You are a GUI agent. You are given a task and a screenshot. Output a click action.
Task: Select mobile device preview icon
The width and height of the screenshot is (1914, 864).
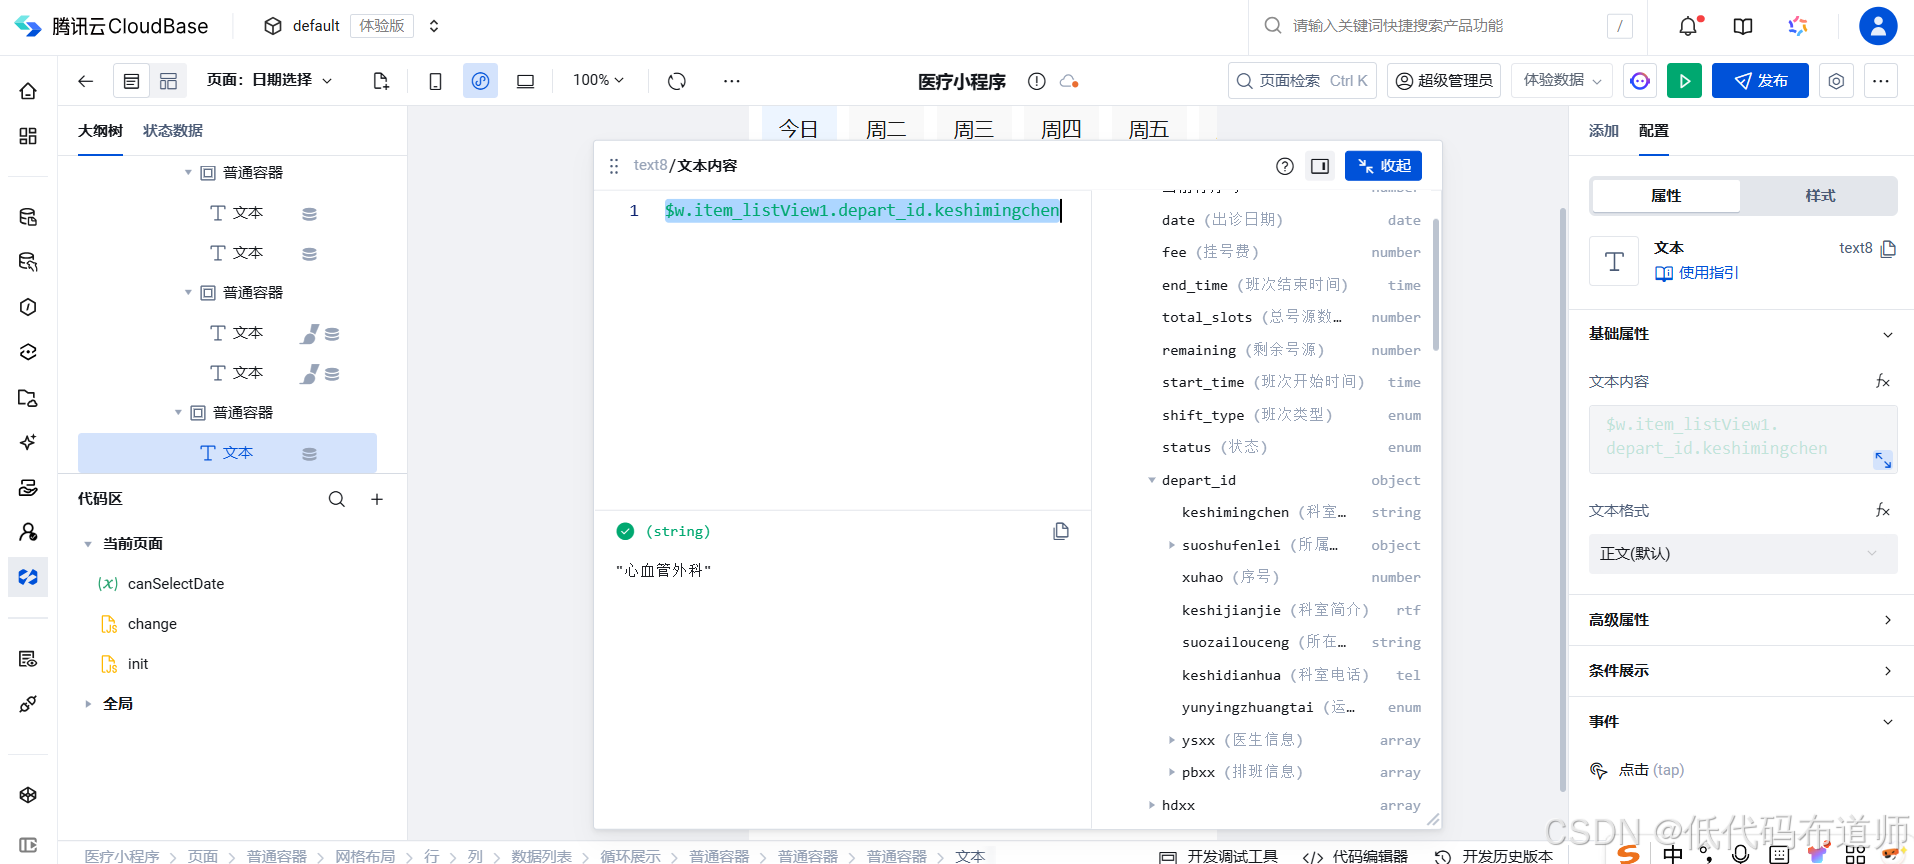[x=435, y=81]
